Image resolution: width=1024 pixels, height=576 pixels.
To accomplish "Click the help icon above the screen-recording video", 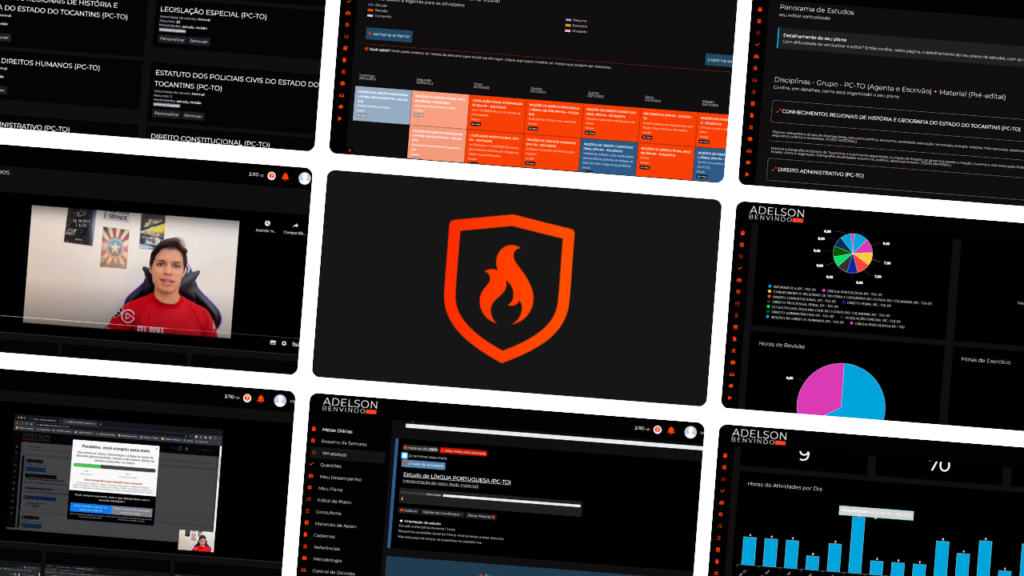I will point(247,398).
